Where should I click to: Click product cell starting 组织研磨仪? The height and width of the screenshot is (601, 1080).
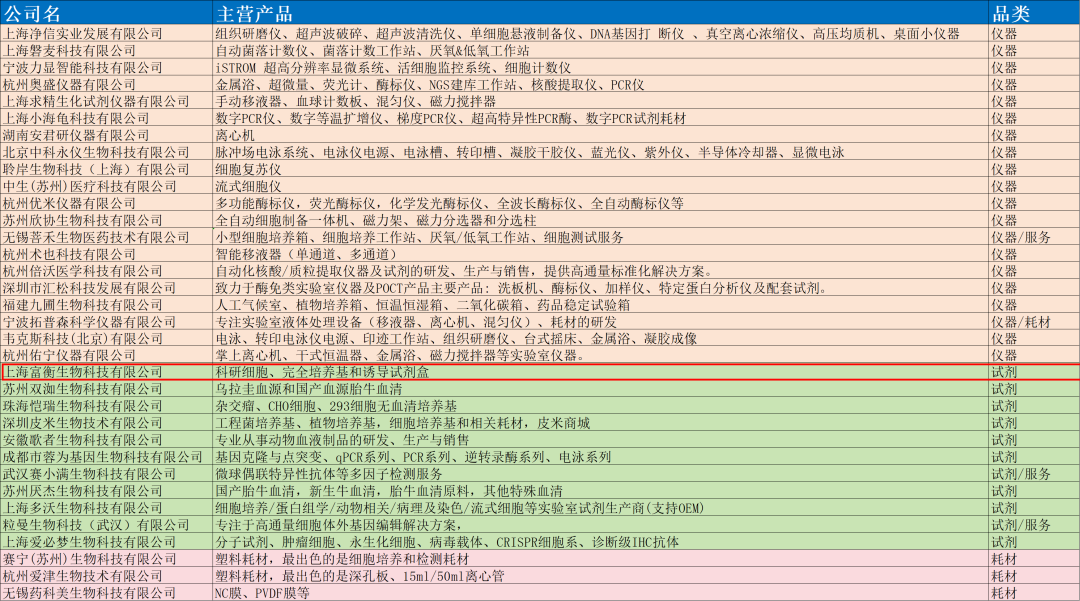(601, 34)
